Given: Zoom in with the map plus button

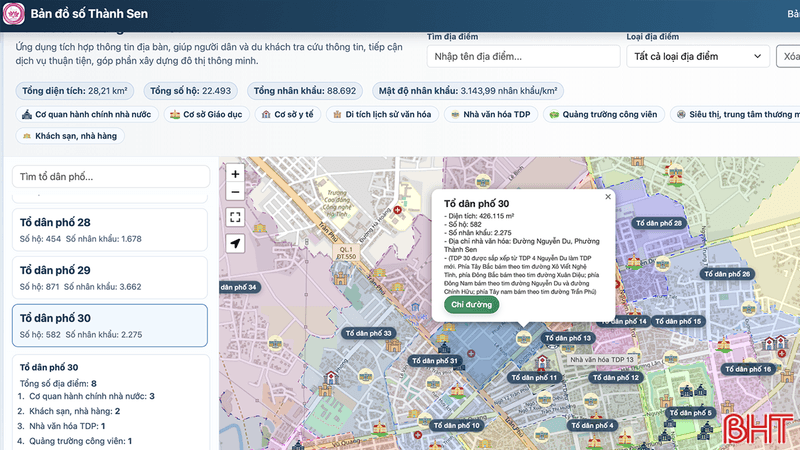Looking at the screenshot, I should (235, 174).
